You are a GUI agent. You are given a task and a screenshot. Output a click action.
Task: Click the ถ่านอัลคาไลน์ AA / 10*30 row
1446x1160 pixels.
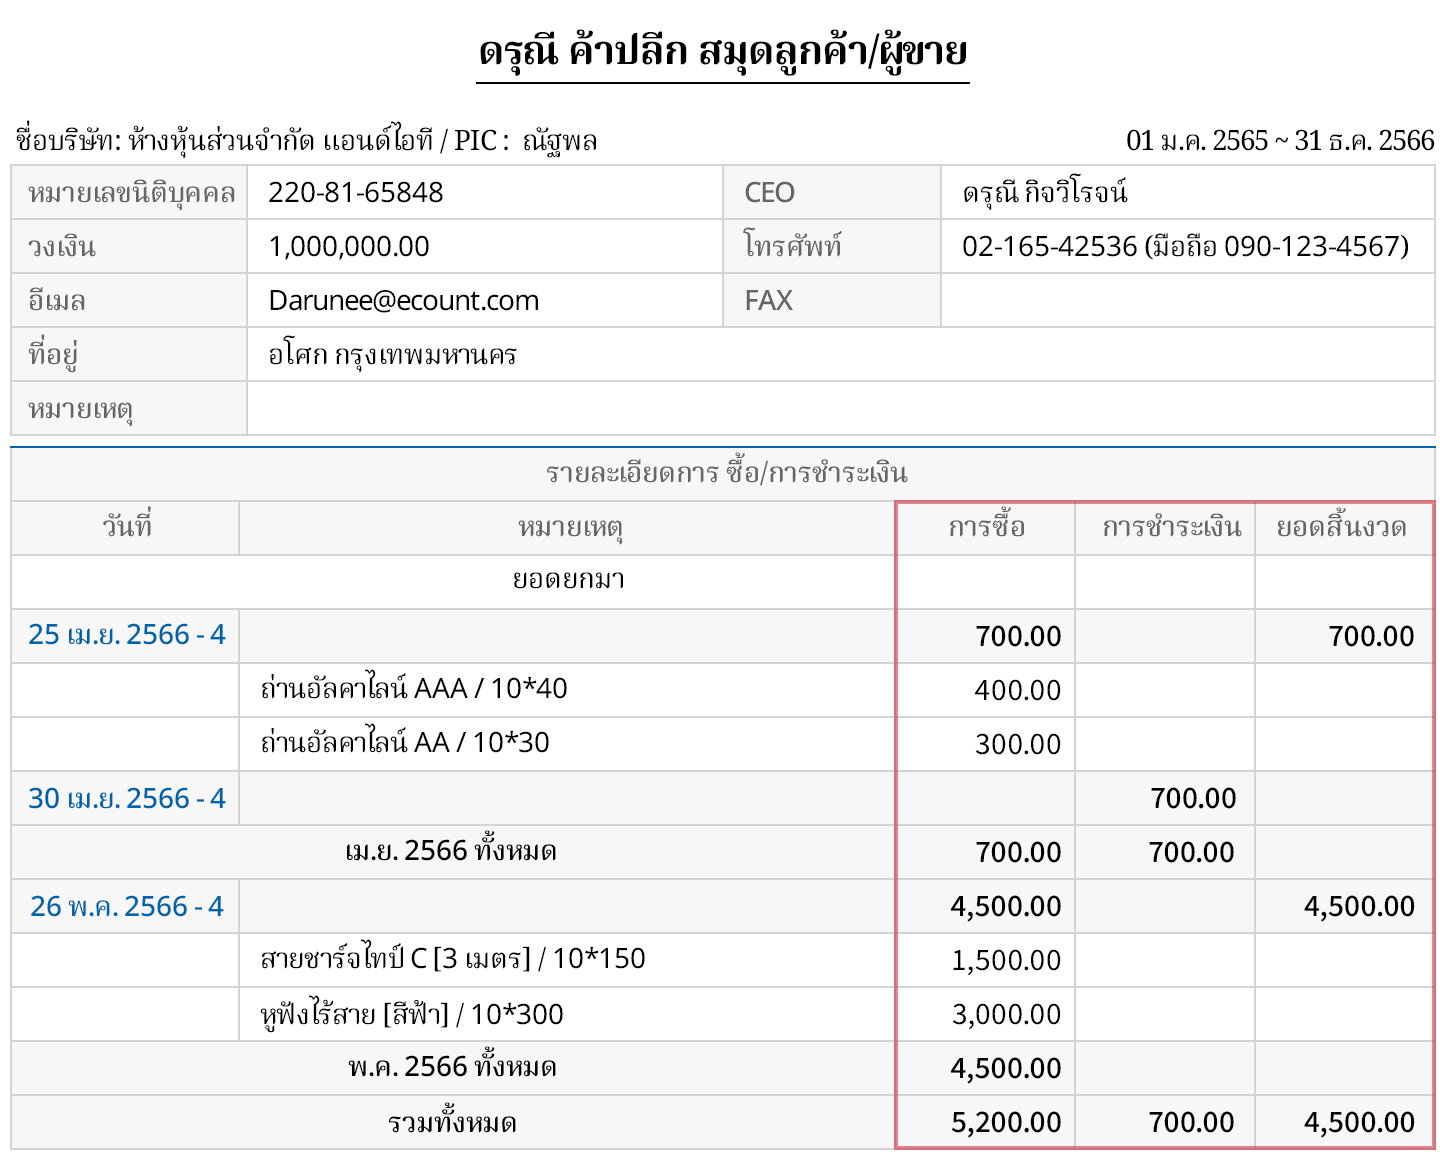[x=405, y=743]
